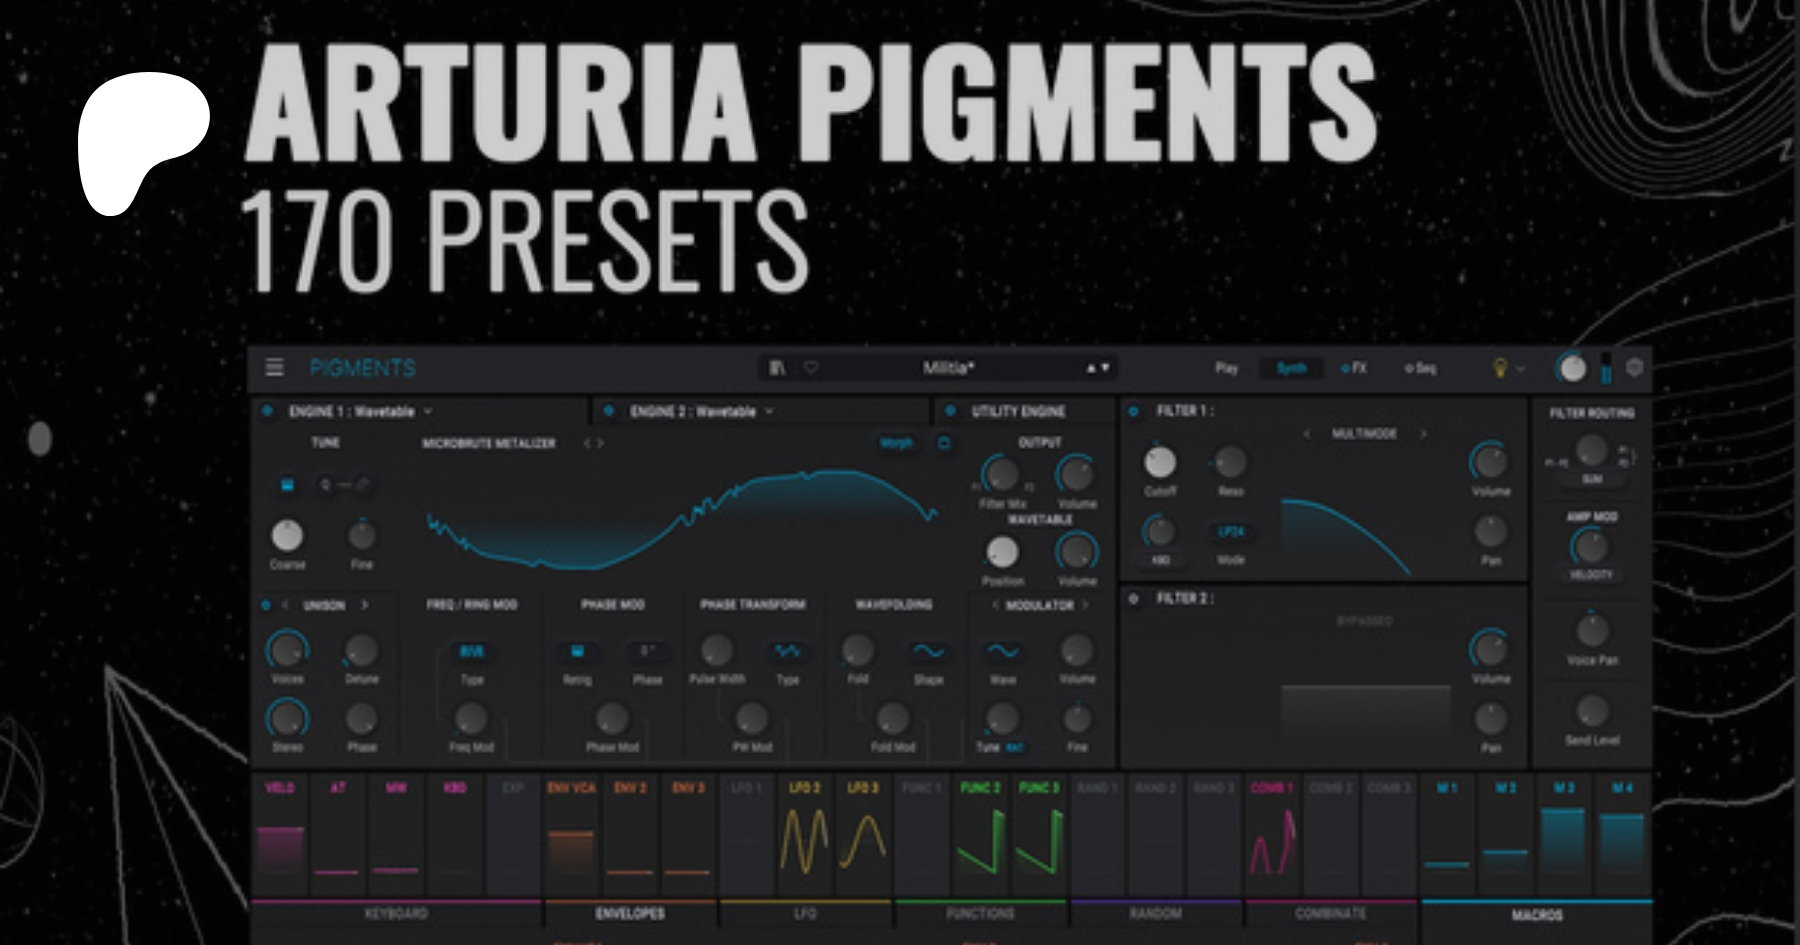The image size is (1800, 945).
Task: Click the Phase Transform Type waveform icon
Action: 787,652
